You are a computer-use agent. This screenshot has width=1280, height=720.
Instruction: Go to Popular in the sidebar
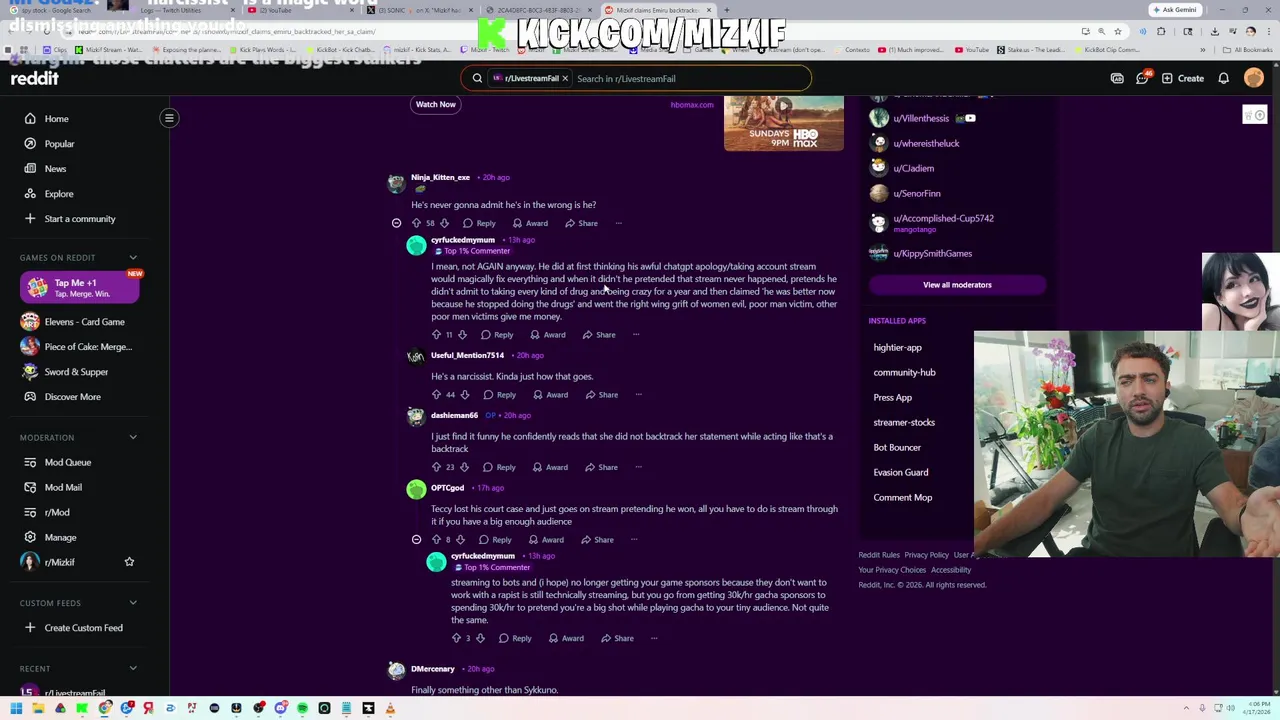pos(59,144)
